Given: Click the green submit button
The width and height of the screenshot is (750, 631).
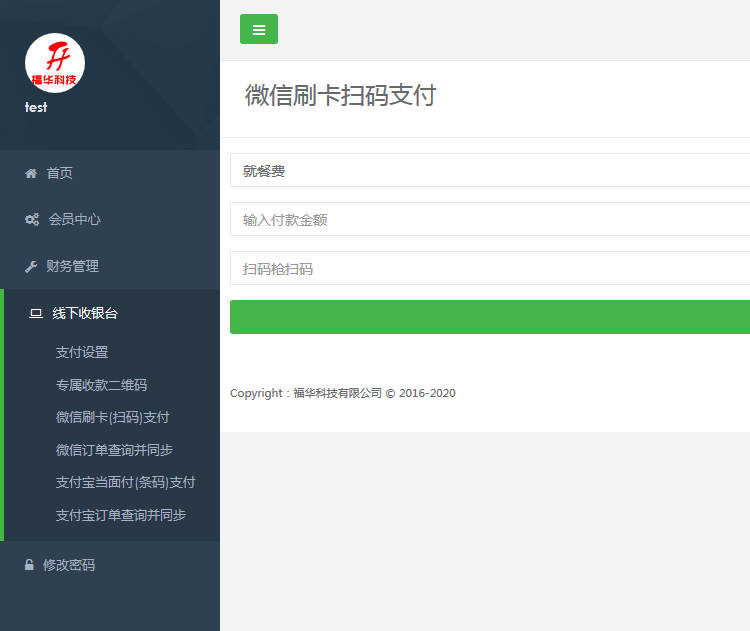Looking at the screenshot, I should point(490,317).
